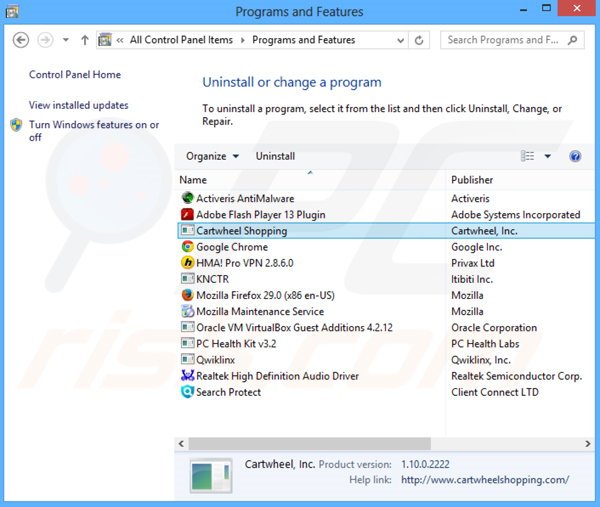Screen dimensions: 600x507
Task: Click the Mozilla Firefox program icon
Action: pos(187,295)
